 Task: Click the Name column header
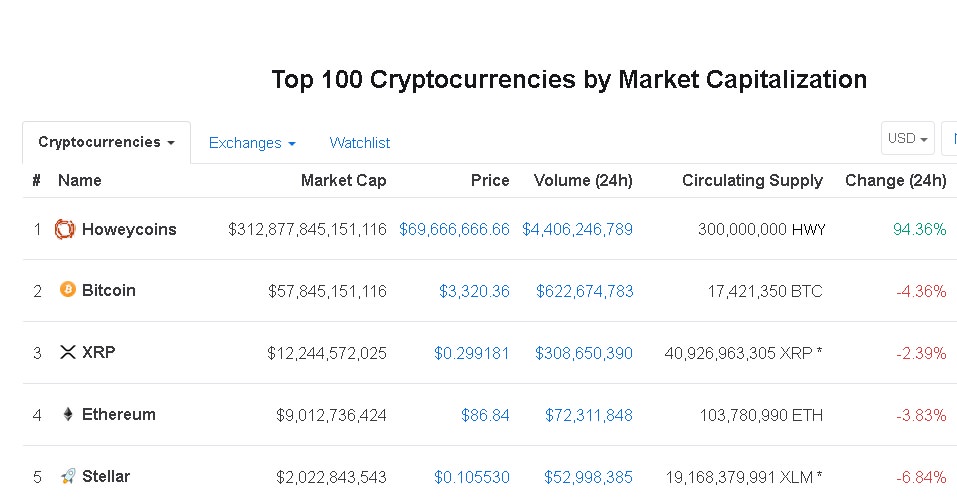pyautogui.click(x=80, y=181)
